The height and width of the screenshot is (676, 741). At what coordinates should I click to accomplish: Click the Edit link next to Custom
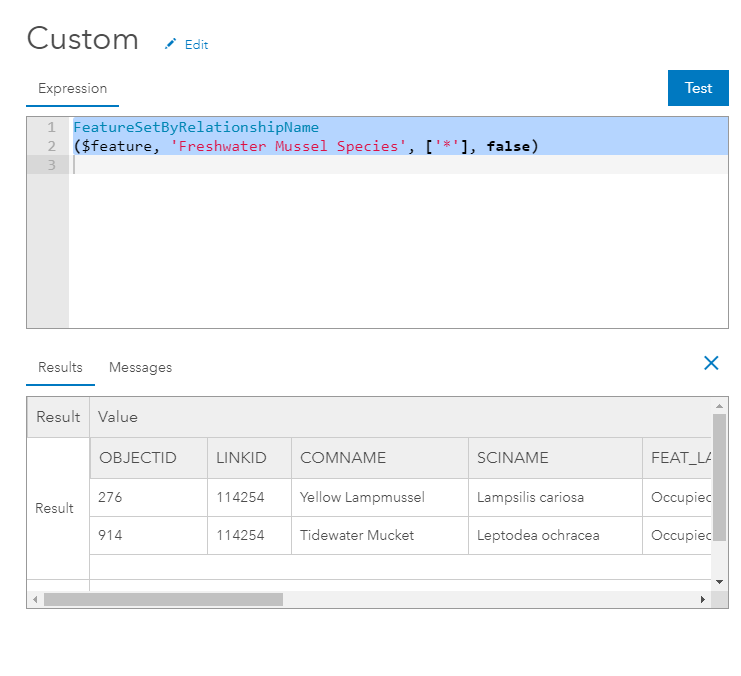pos(196,45)
